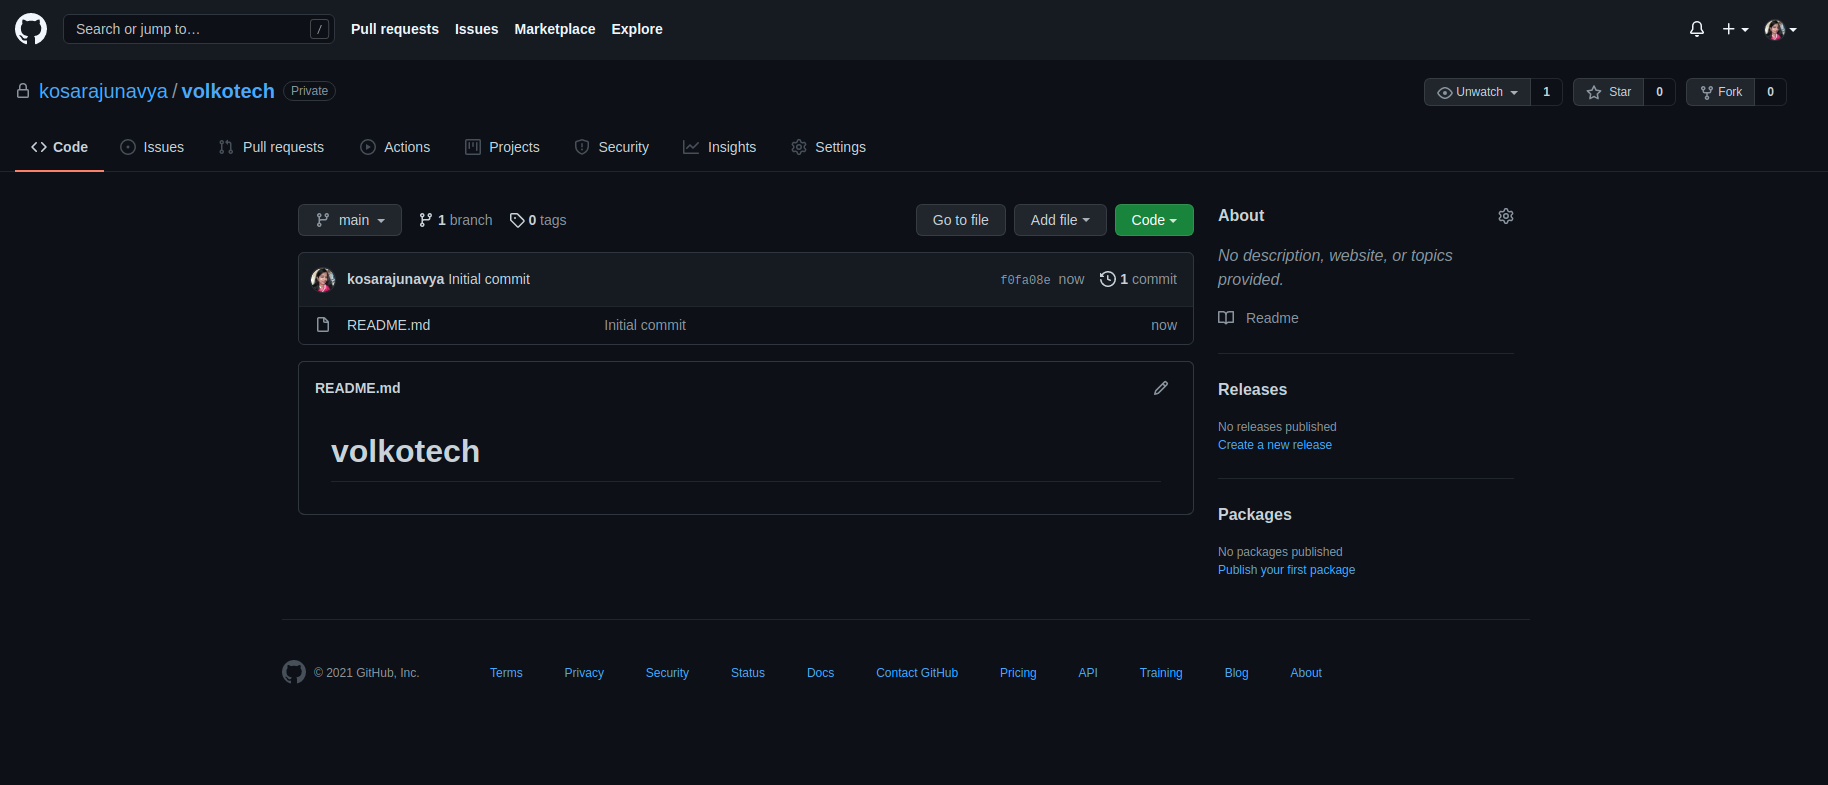Image resolution: width=1828 pixels, height=785 pixels.
Task: View the 0 tags list
Action: click(x=538, y=220)
